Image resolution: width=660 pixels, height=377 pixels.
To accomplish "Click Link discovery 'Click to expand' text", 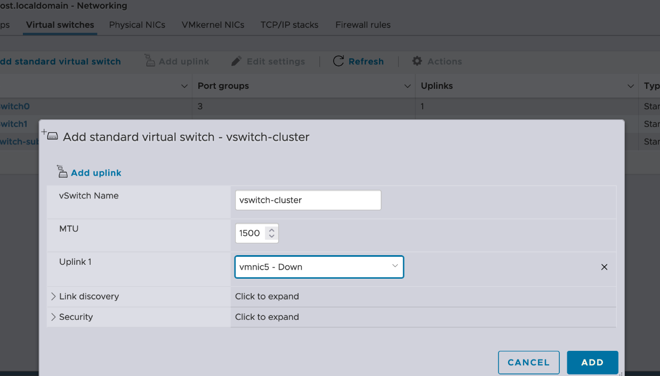I will pos(267,296).
